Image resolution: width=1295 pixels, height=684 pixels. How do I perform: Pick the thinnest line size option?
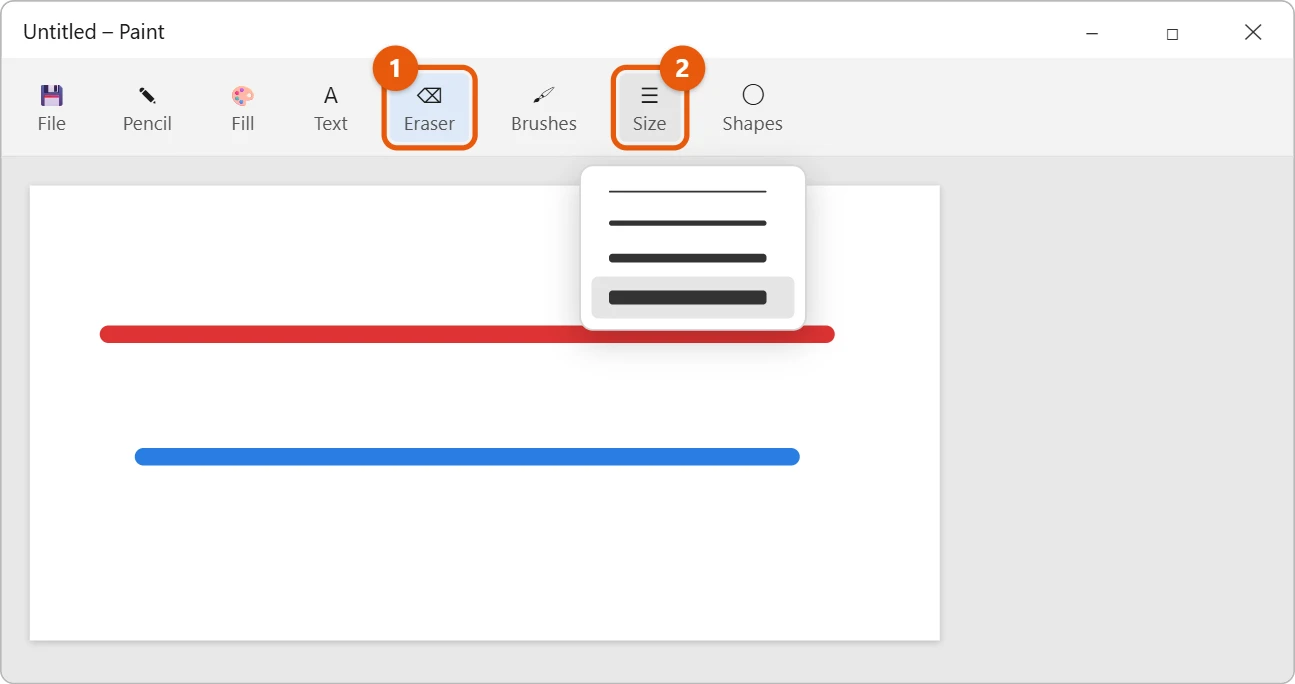688,191
